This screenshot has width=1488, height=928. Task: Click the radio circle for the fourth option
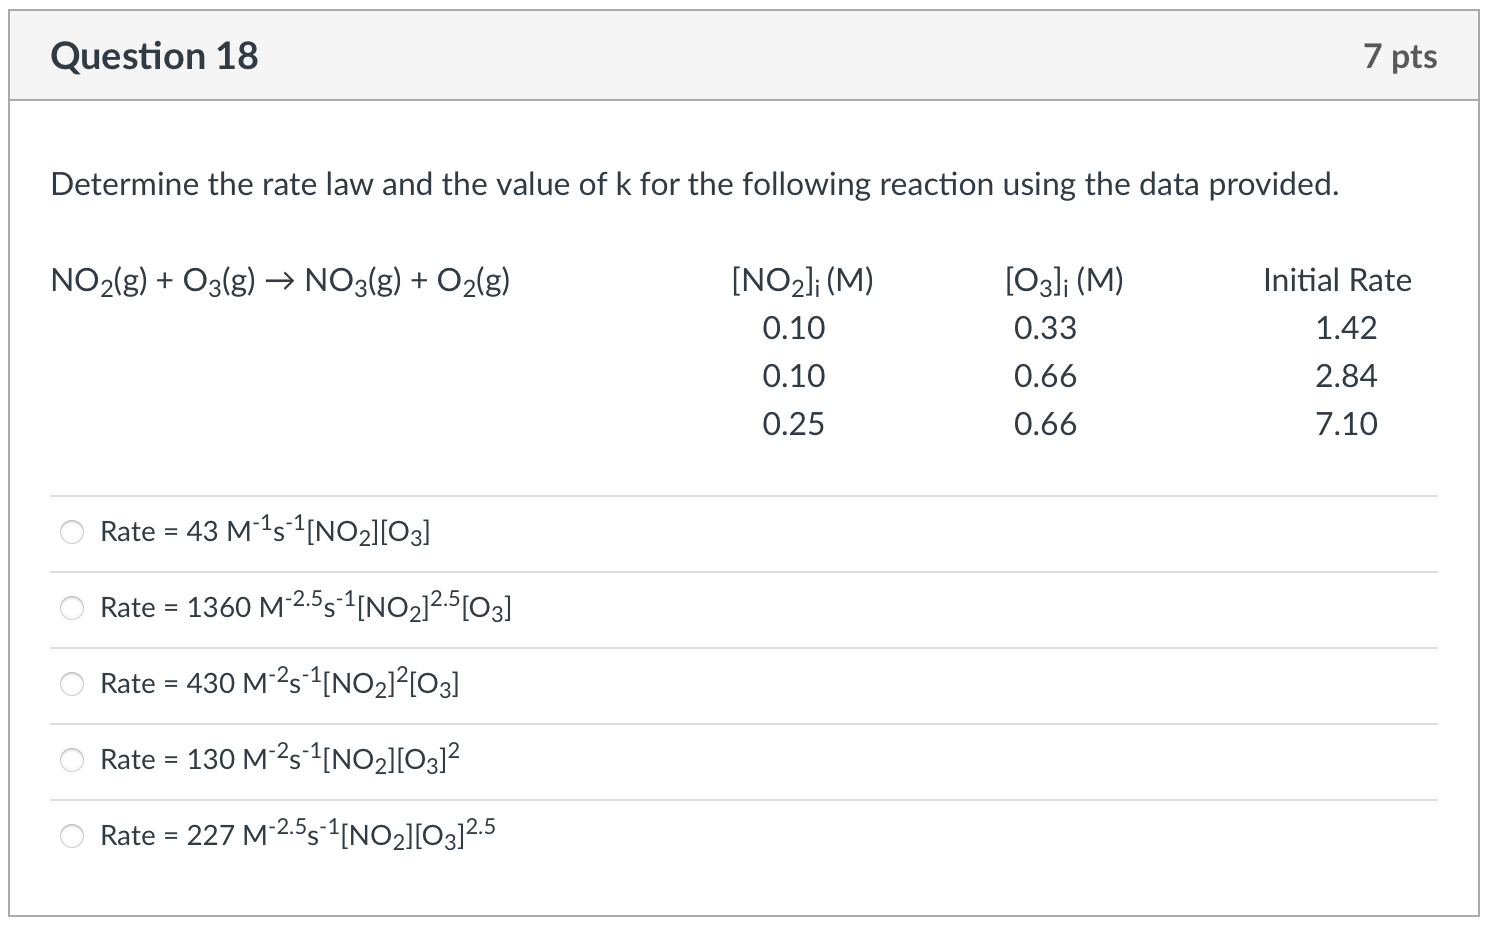[x=71, y=760]
